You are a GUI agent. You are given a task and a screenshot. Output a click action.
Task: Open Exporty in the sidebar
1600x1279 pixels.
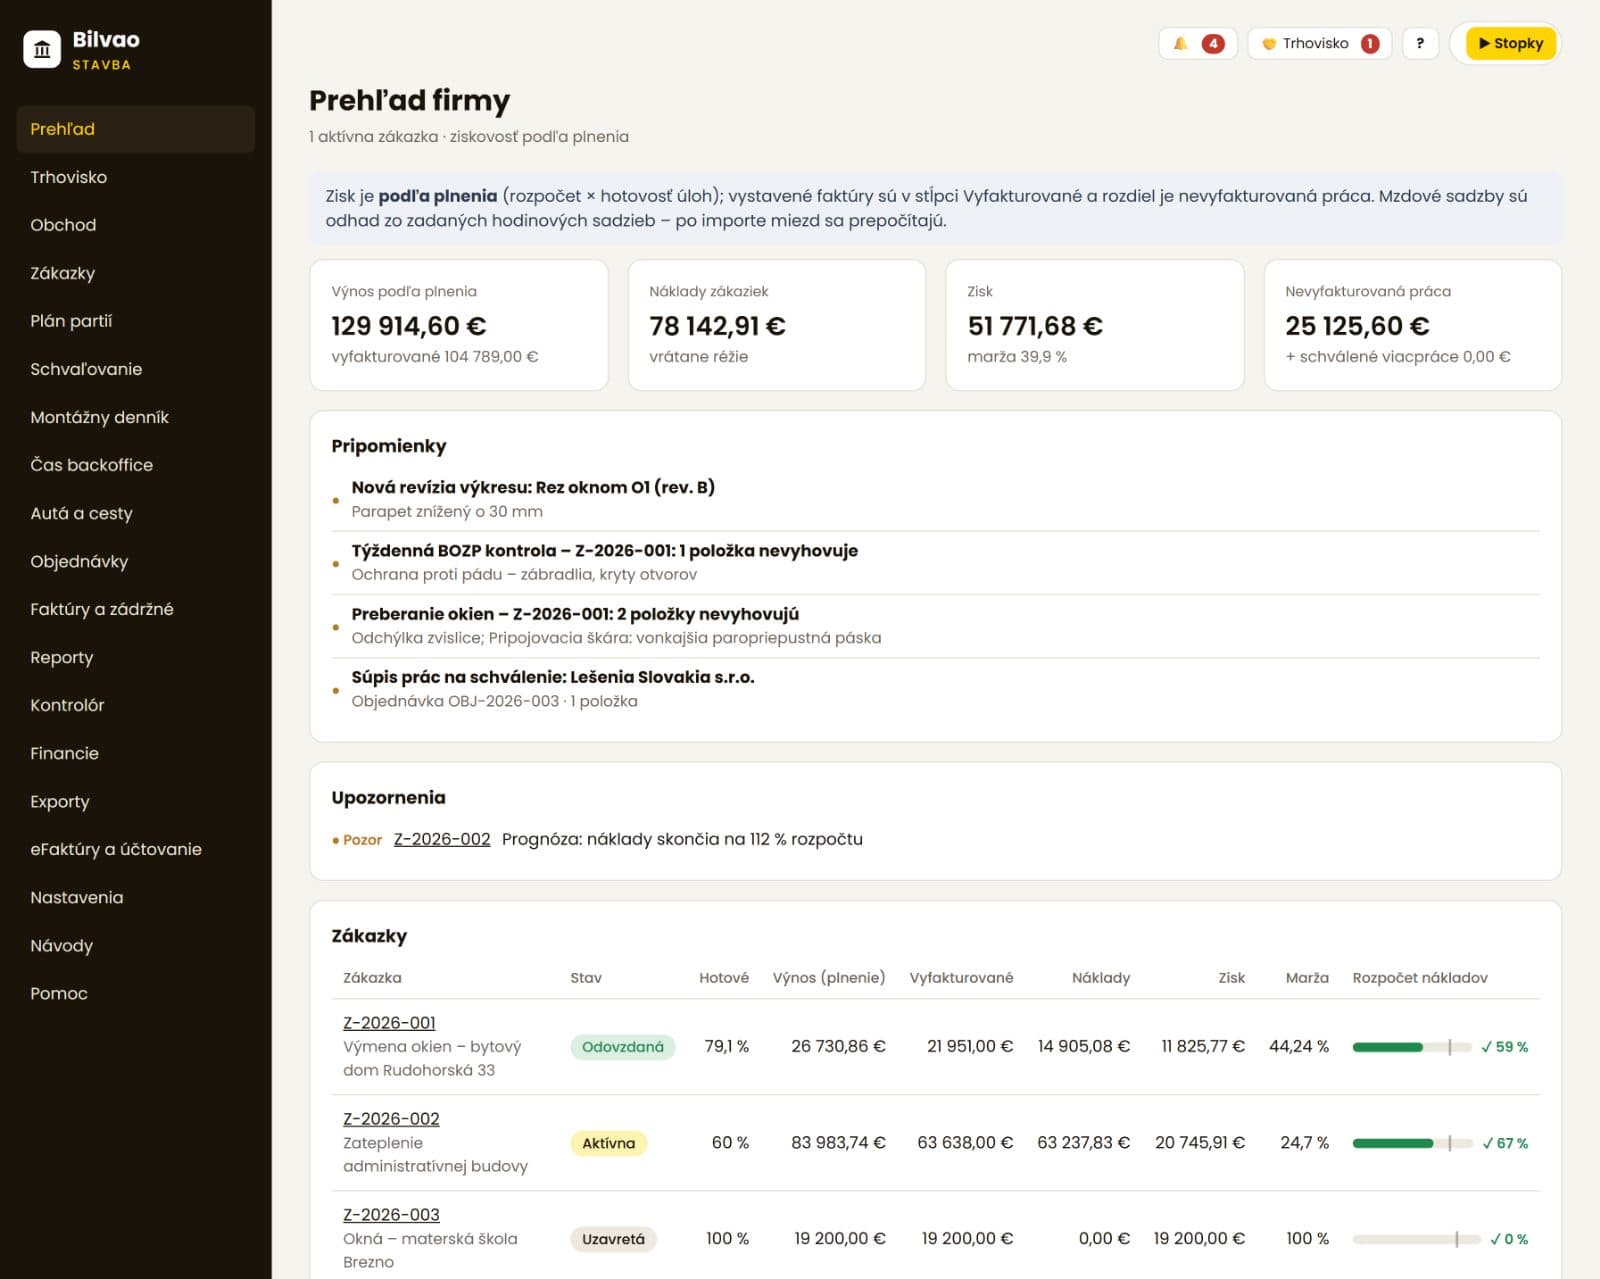135,801
